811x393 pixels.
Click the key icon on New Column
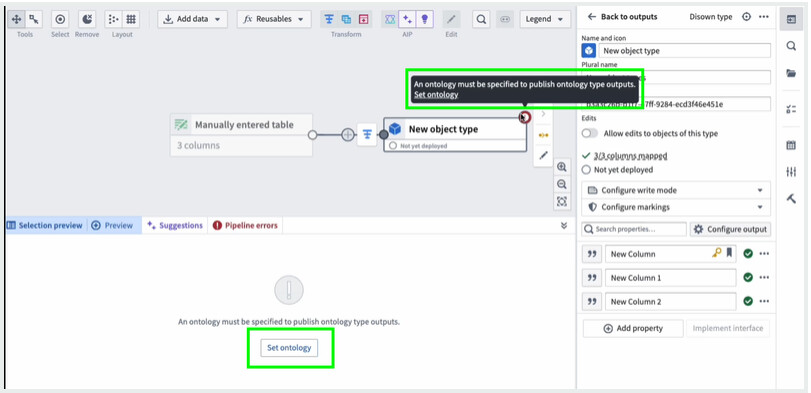point(717,253)
